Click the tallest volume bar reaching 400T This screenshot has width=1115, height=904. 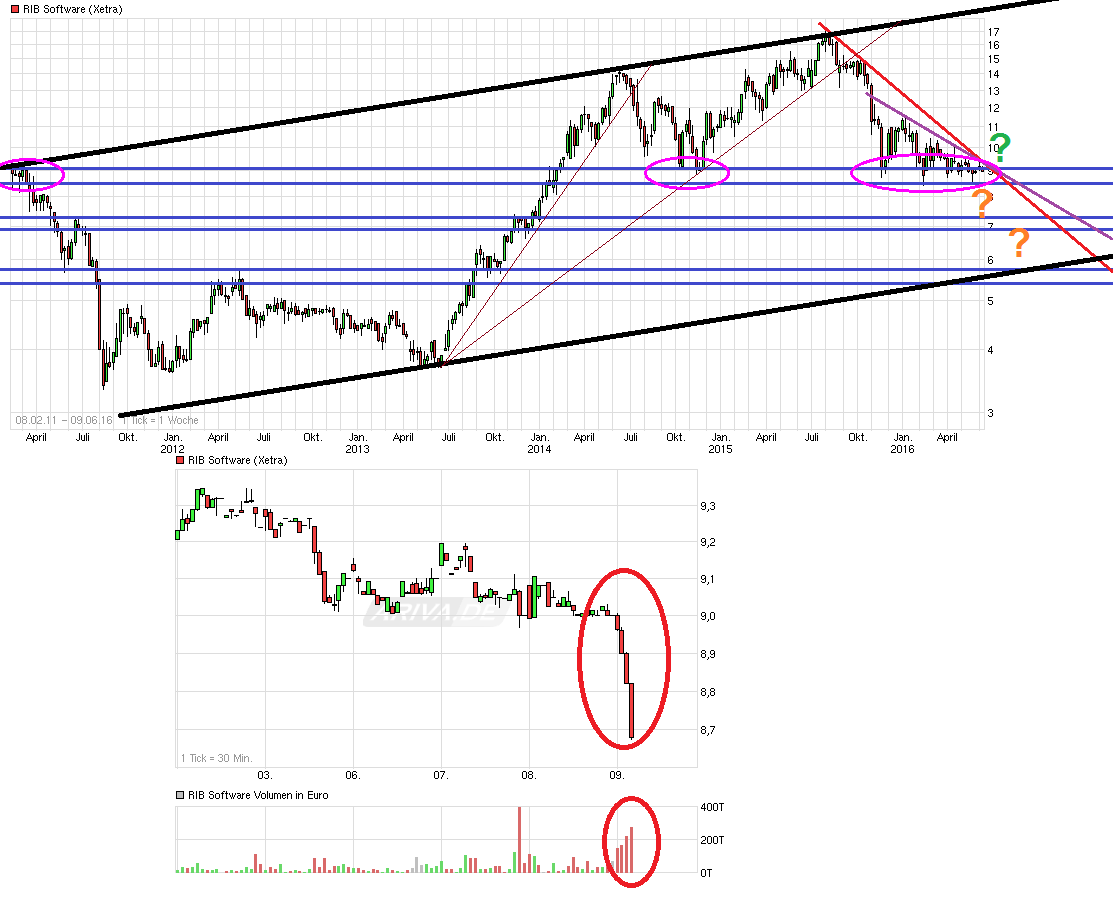[519, 840]
